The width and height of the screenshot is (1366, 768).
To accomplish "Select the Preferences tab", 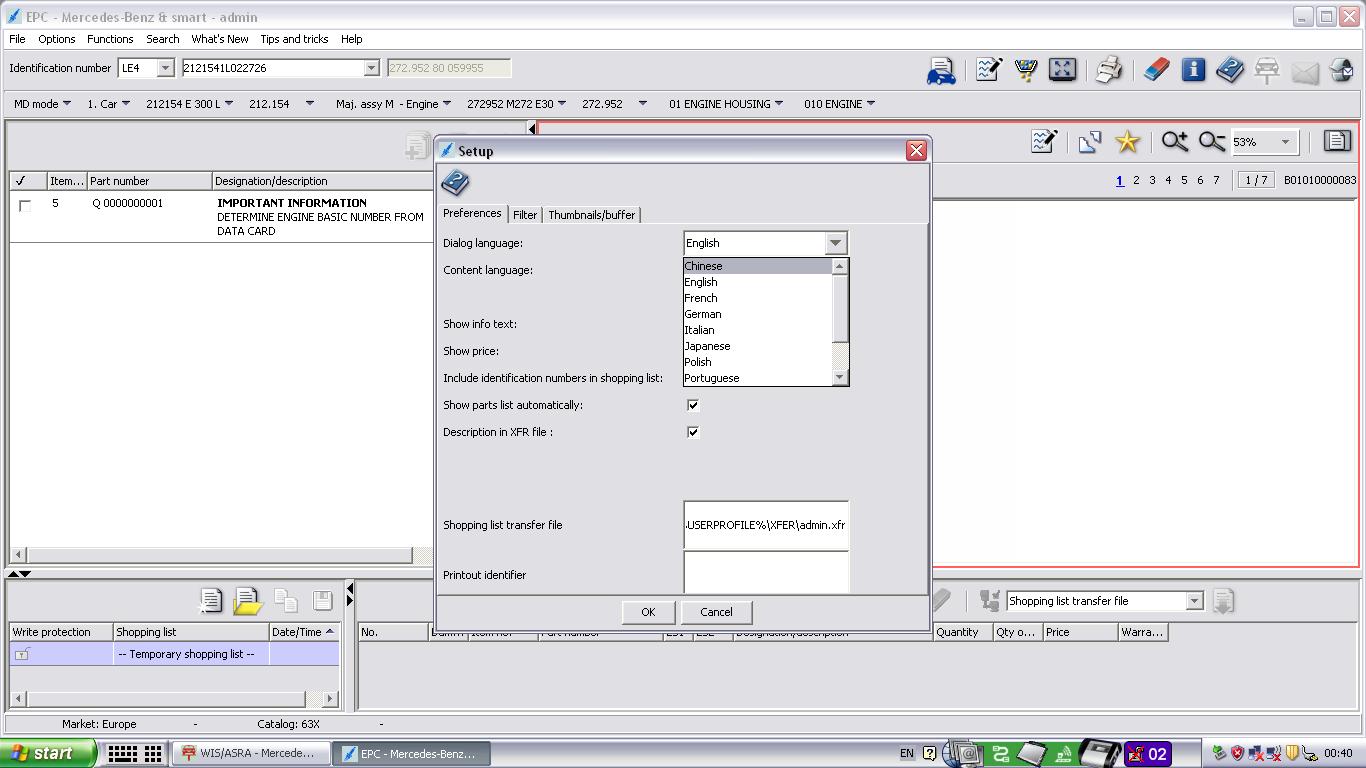I will (472, 213).
